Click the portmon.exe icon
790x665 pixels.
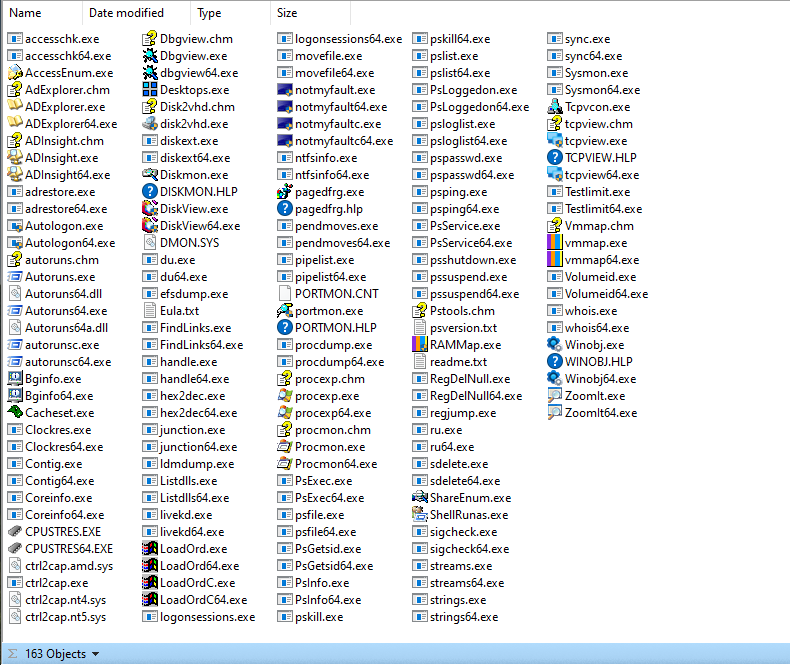(285, 311)
